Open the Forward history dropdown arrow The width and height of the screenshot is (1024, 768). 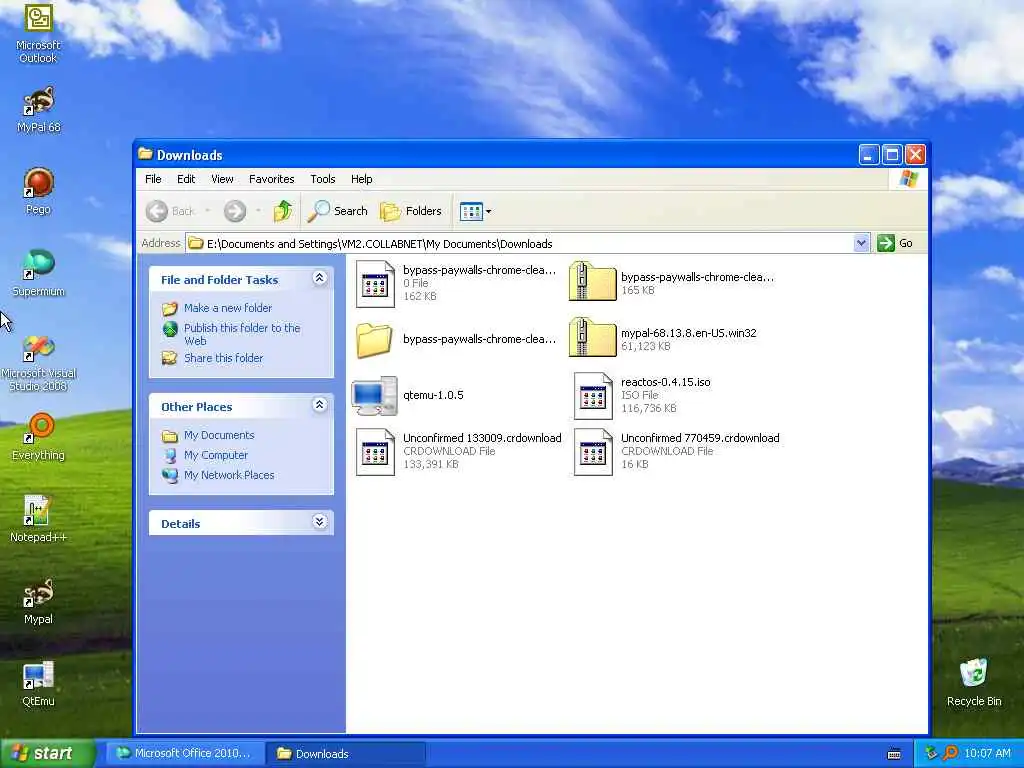(x=258, y=211)
